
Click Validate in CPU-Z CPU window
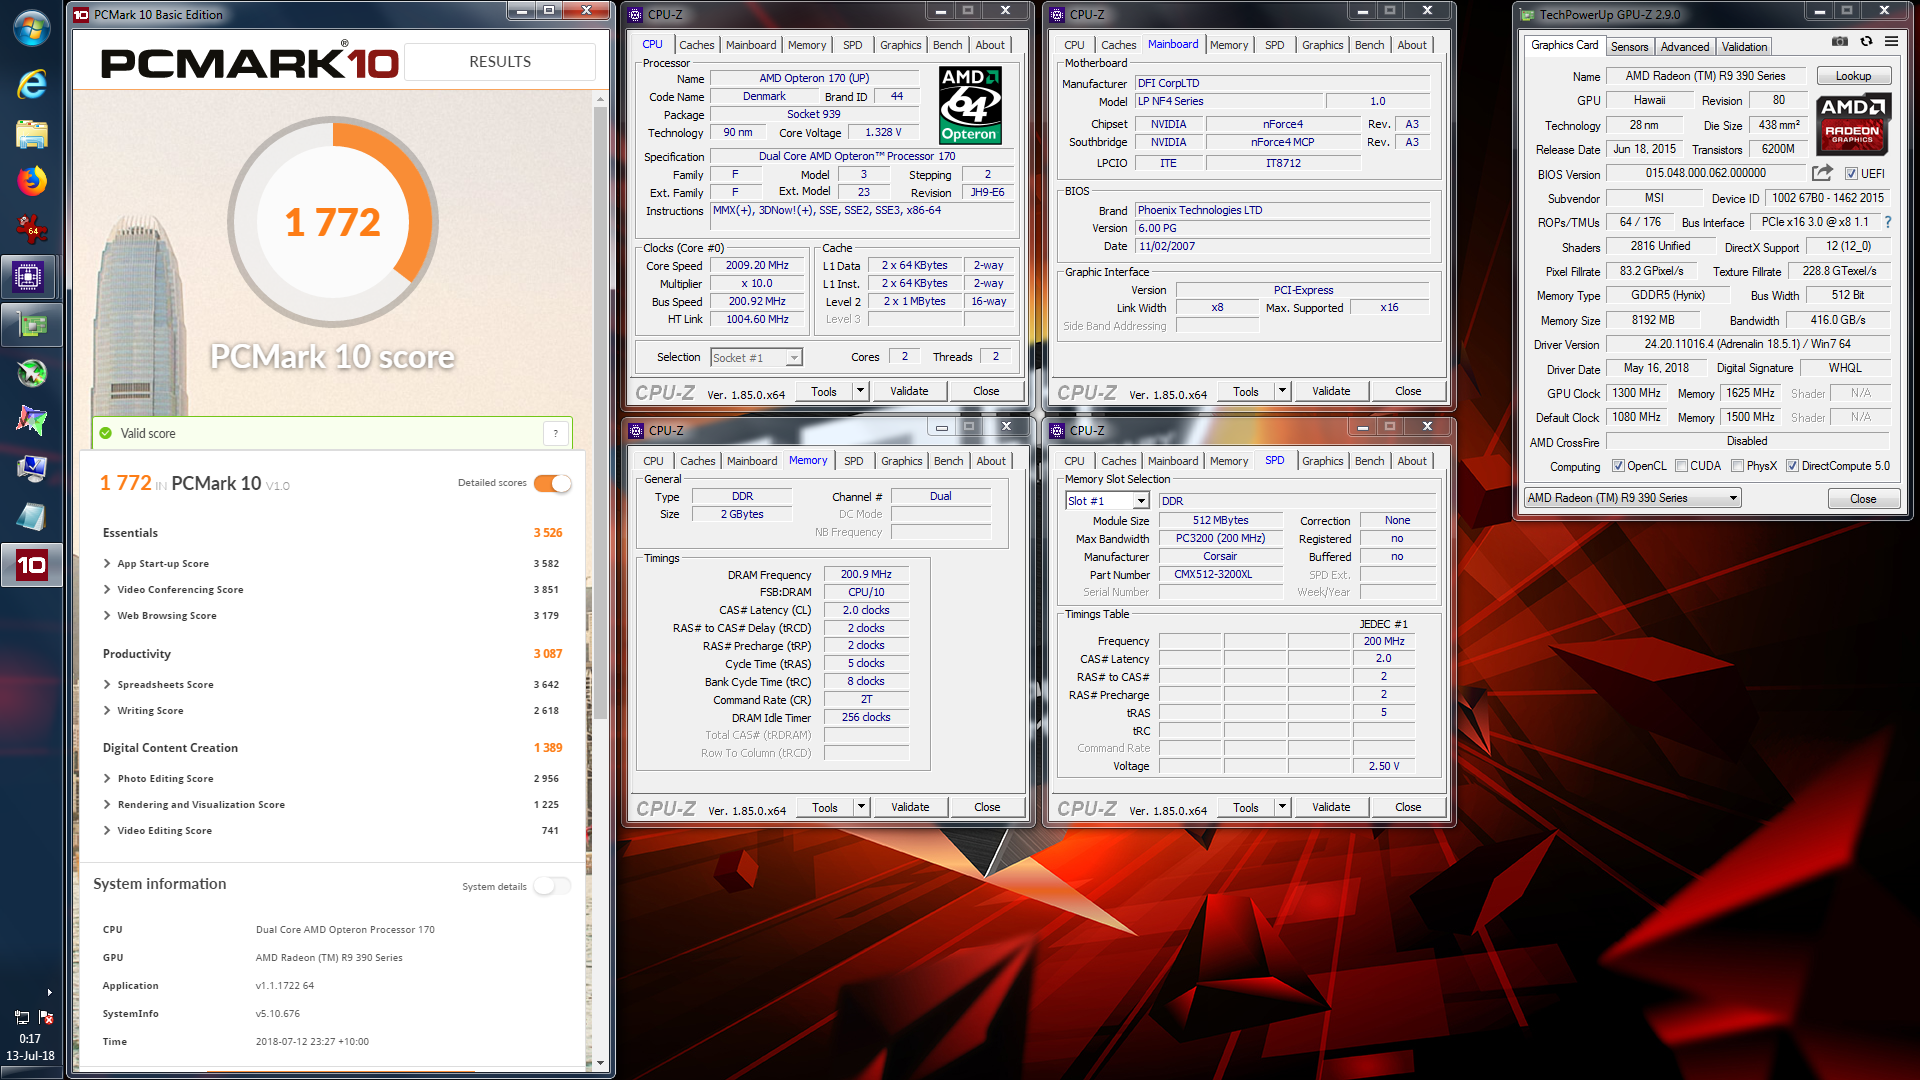pyautogui.click(x=908, y=391)
